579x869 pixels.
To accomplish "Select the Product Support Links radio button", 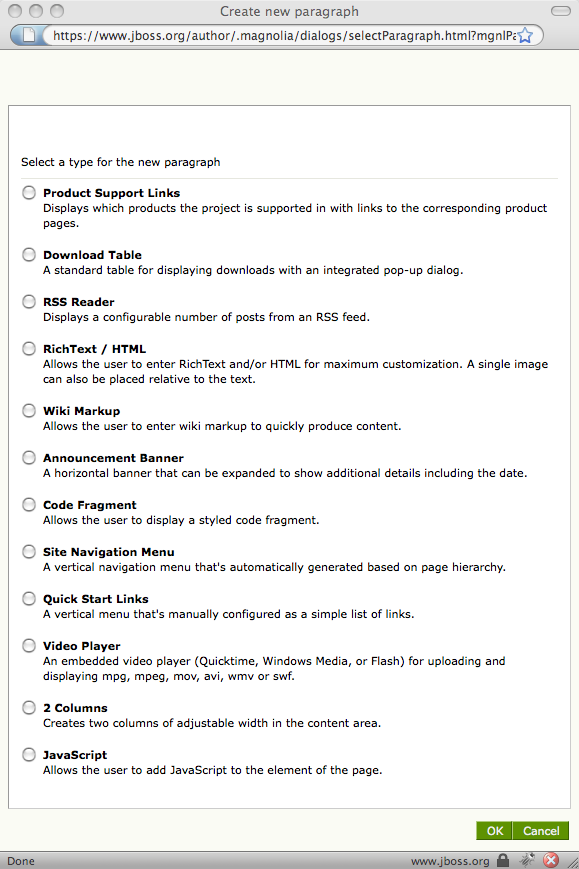I will [x=29, y=192].
